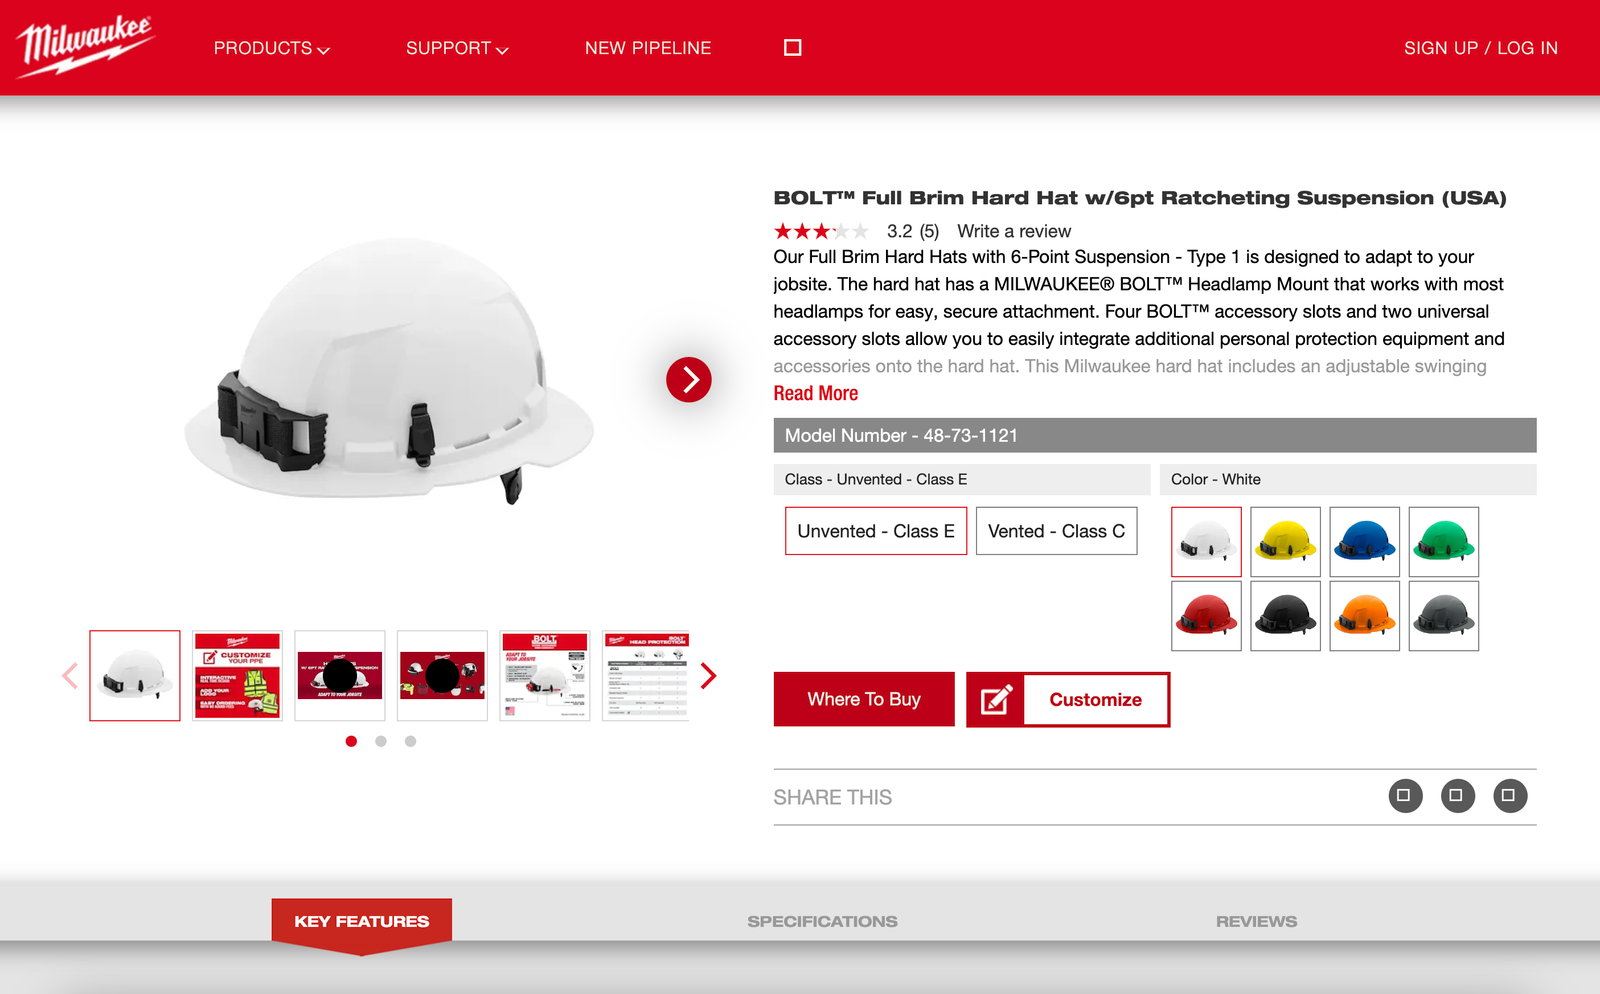
Task: Click the last share icon
Action: tap(1509, 796)
